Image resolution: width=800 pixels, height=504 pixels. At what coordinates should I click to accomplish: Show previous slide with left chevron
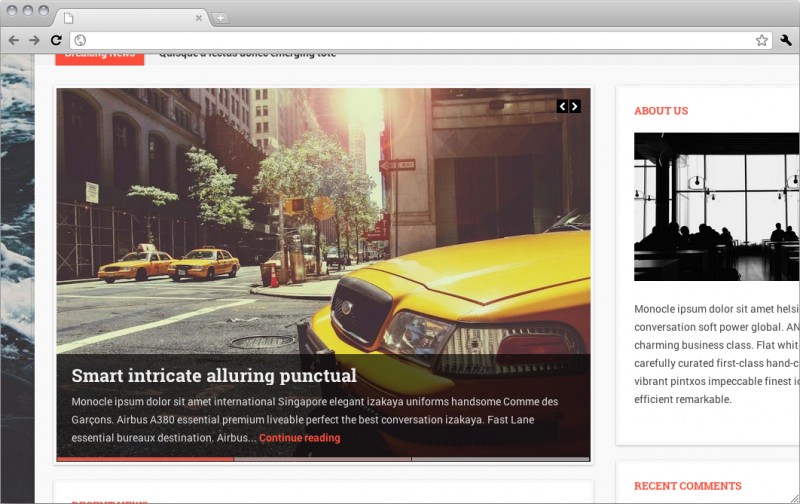[563, 106]
